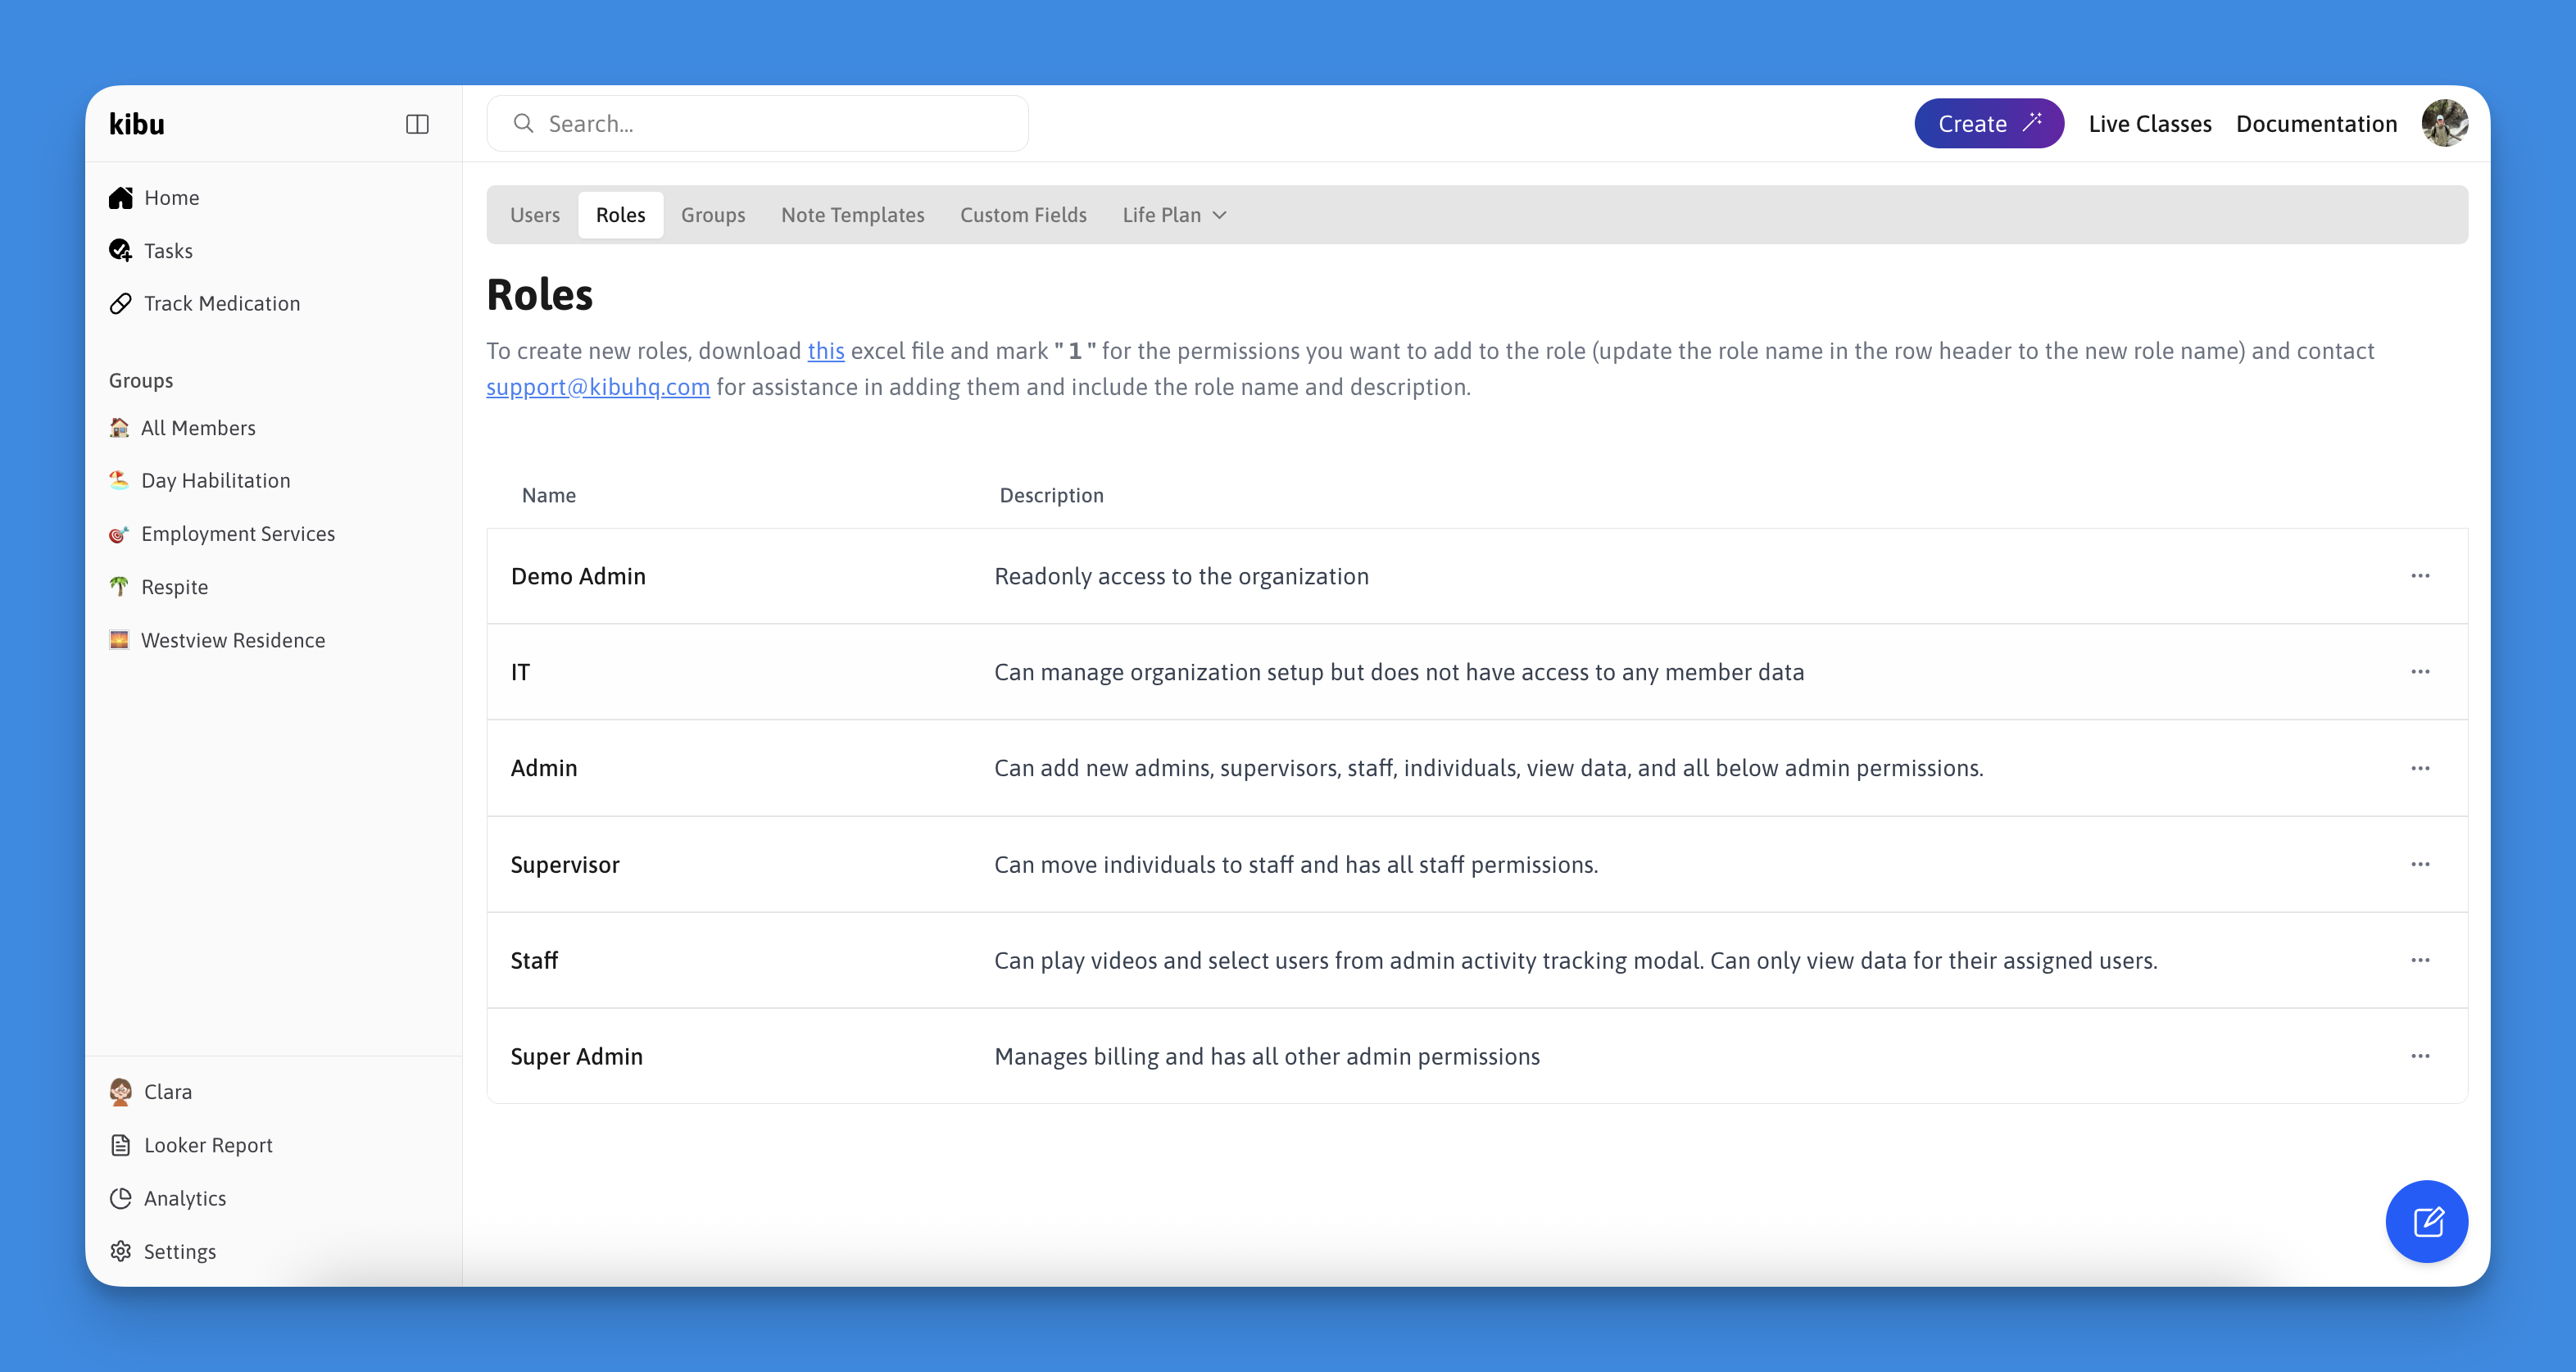Open options menu for Supervisor role
The width and height of the screenshot is (2576, 1372).
pos(2419,864)
